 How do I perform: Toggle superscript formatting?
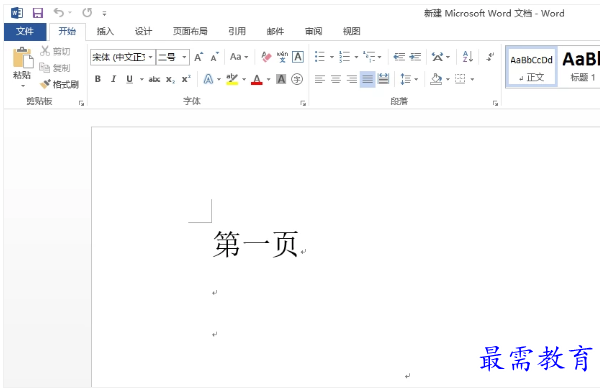click(x=186, y=79)
